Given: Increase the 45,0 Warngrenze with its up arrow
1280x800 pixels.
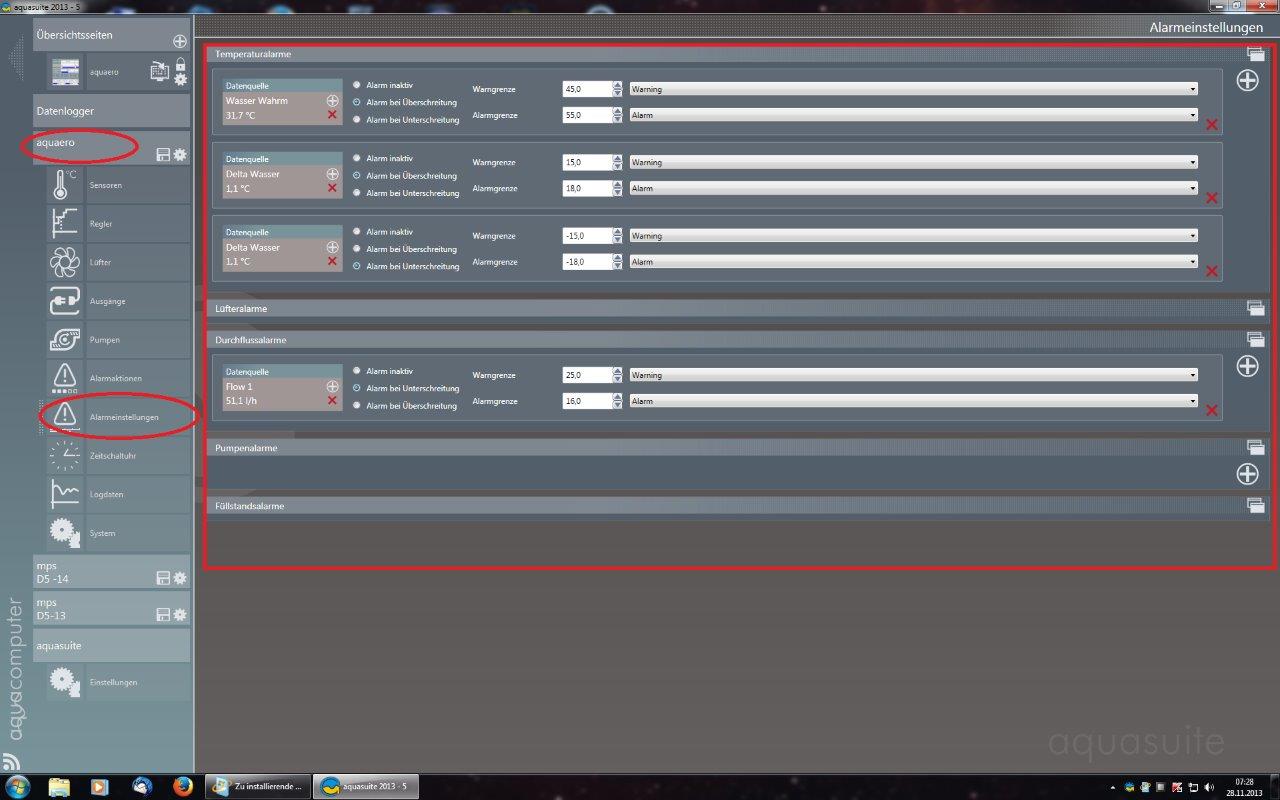Looking at the screenshot, I should 617,85.
